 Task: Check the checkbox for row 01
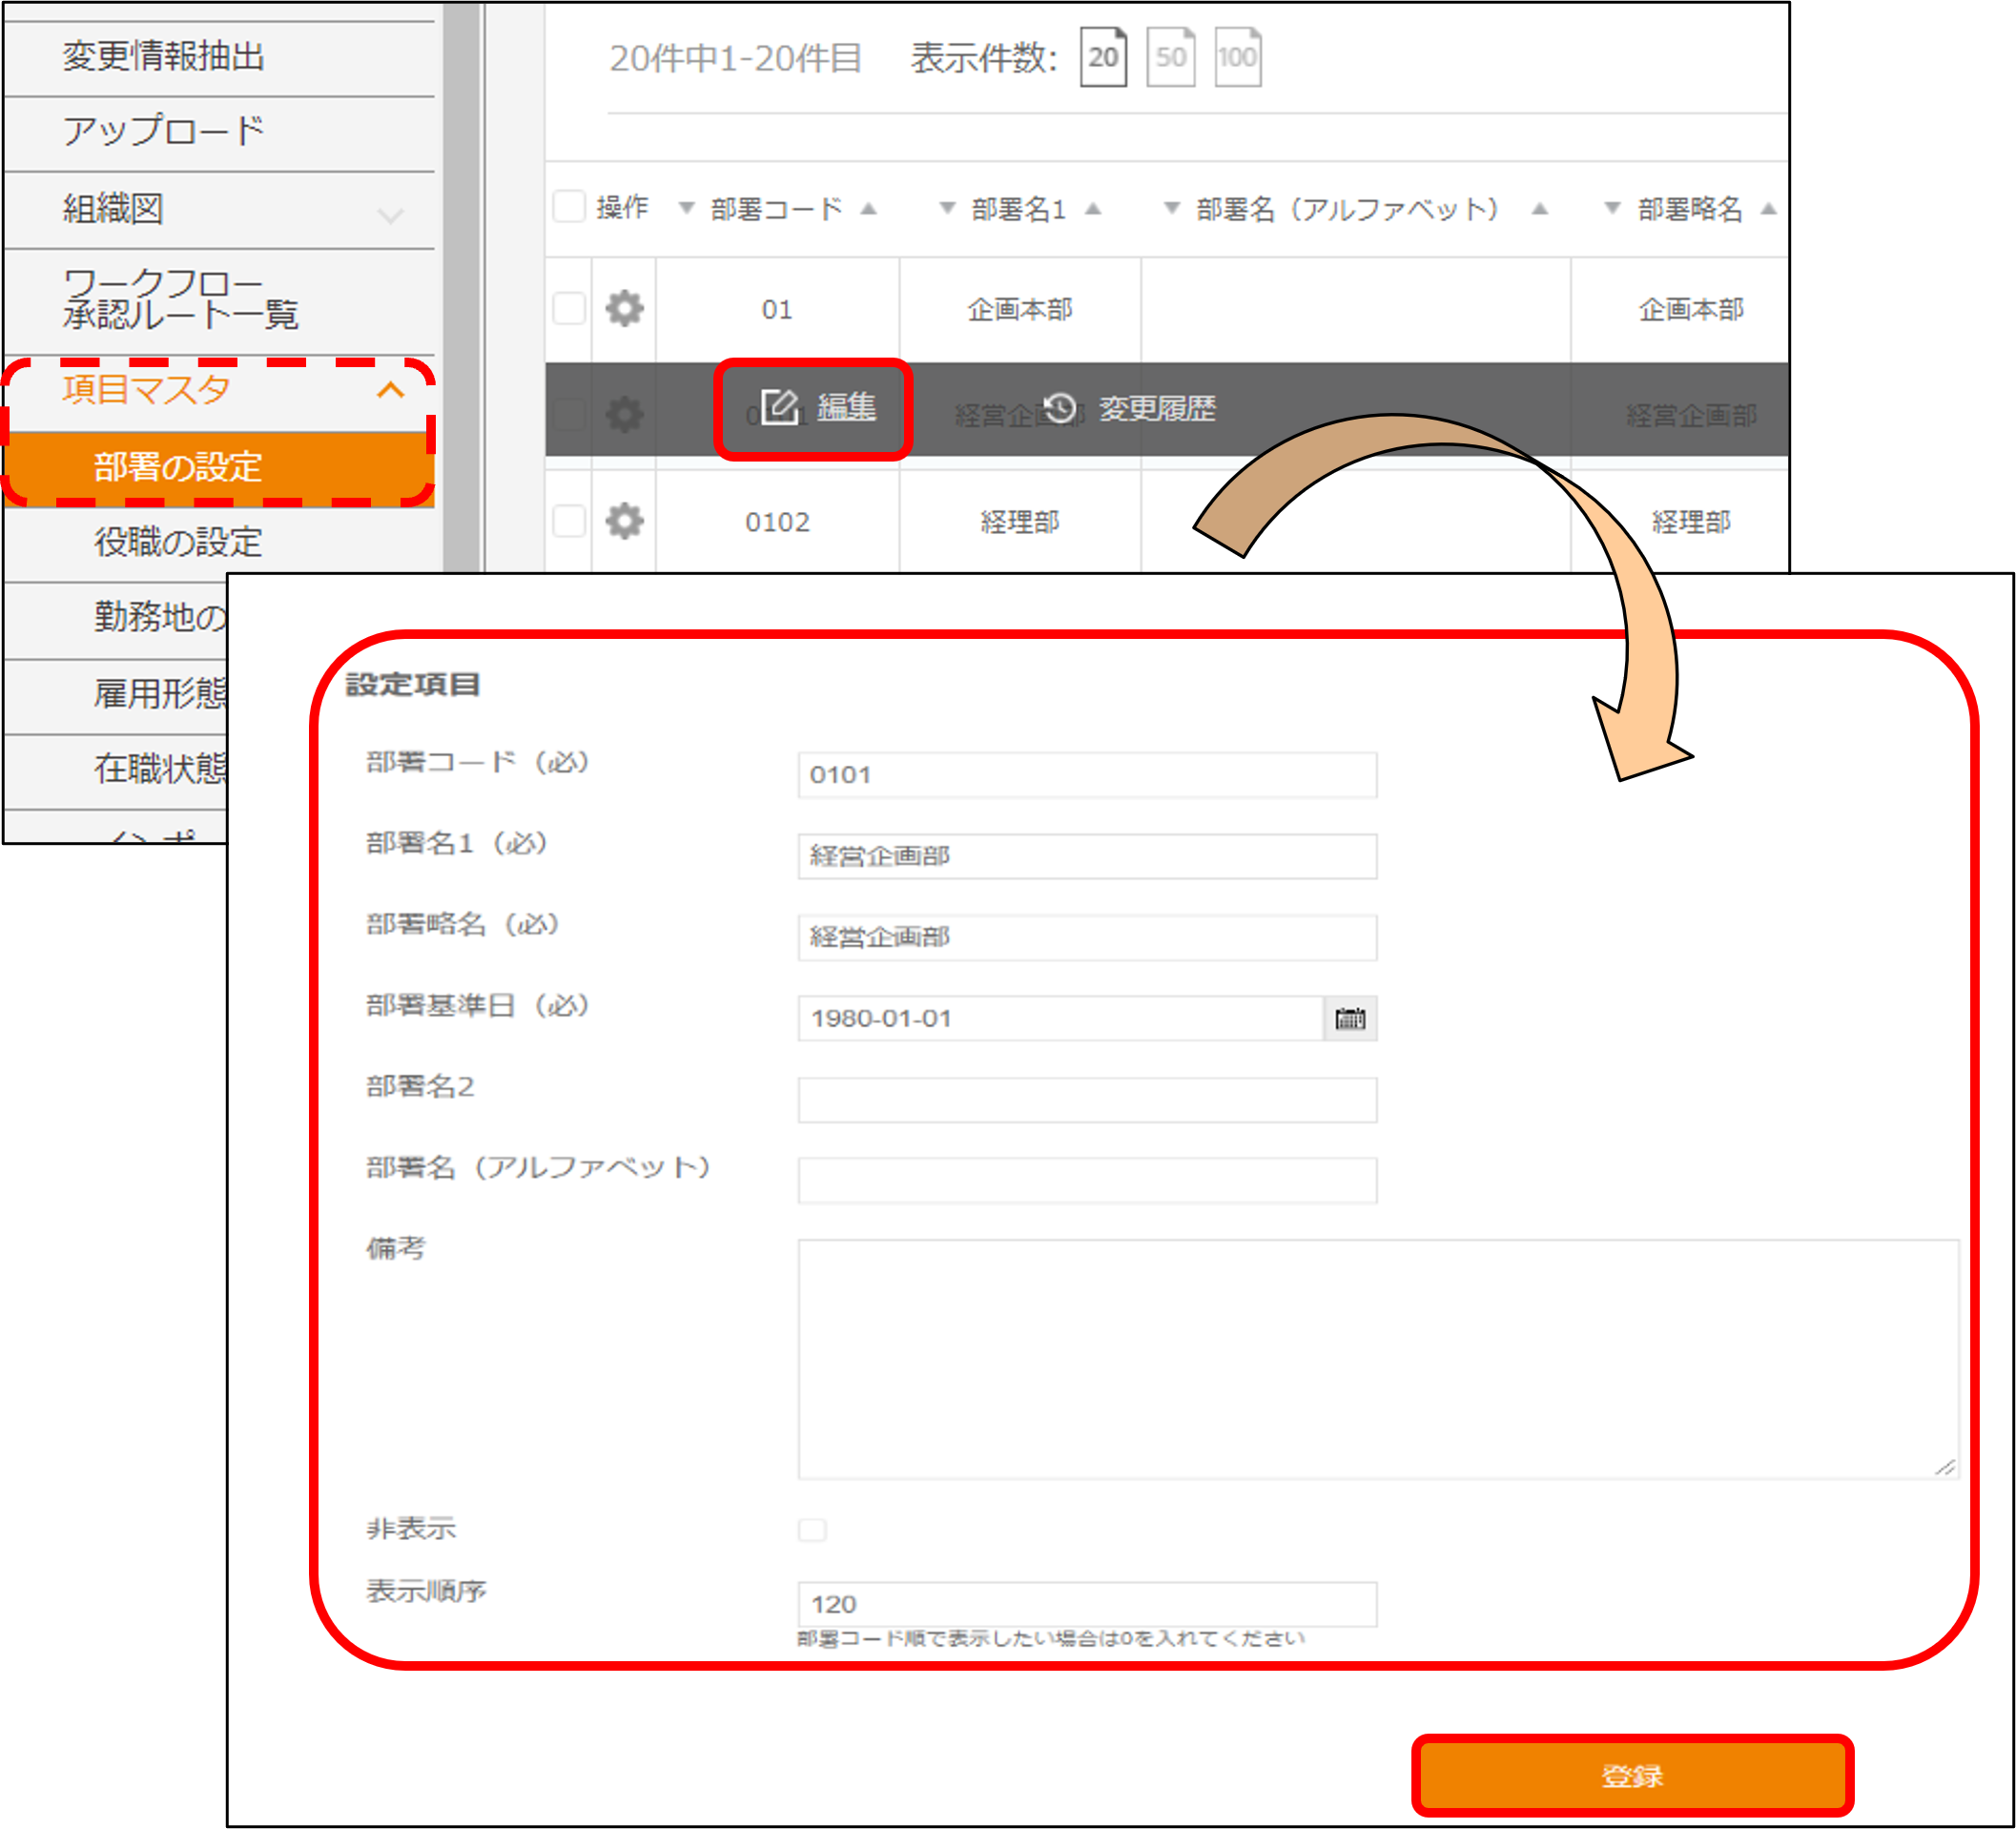pos(569,309)
